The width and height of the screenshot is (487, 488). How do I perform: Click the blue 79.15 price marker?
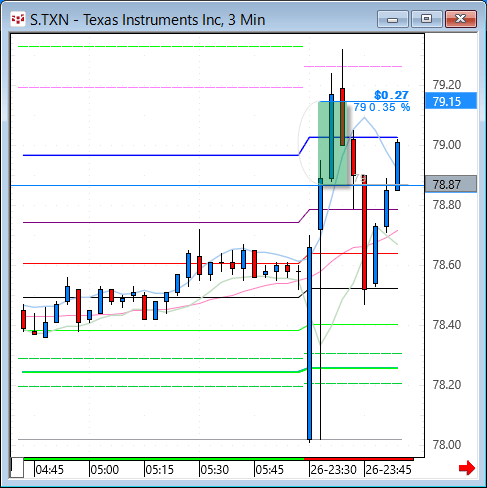(x=451, y=101)
